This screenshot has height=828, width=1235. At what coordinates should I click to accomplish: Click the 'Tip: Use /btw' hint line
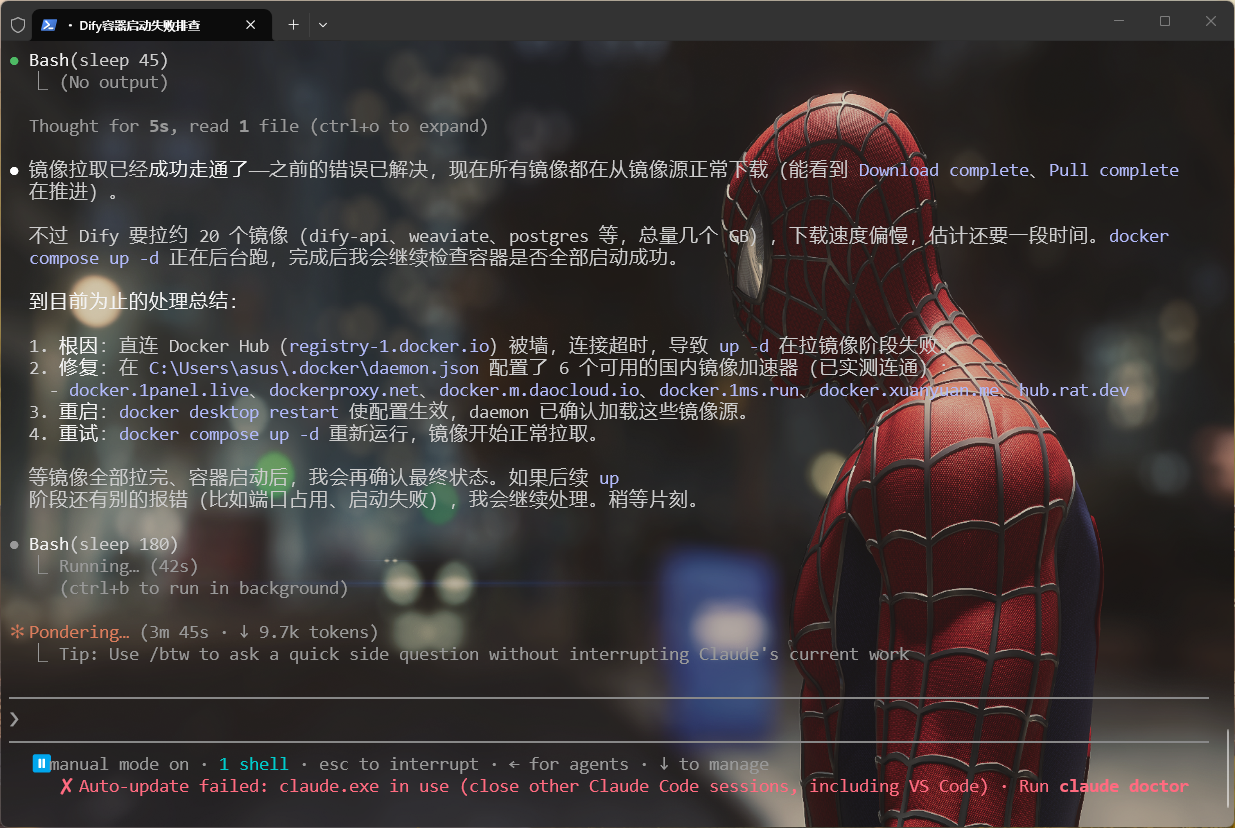pyautogui.click(x=484, y=654)
